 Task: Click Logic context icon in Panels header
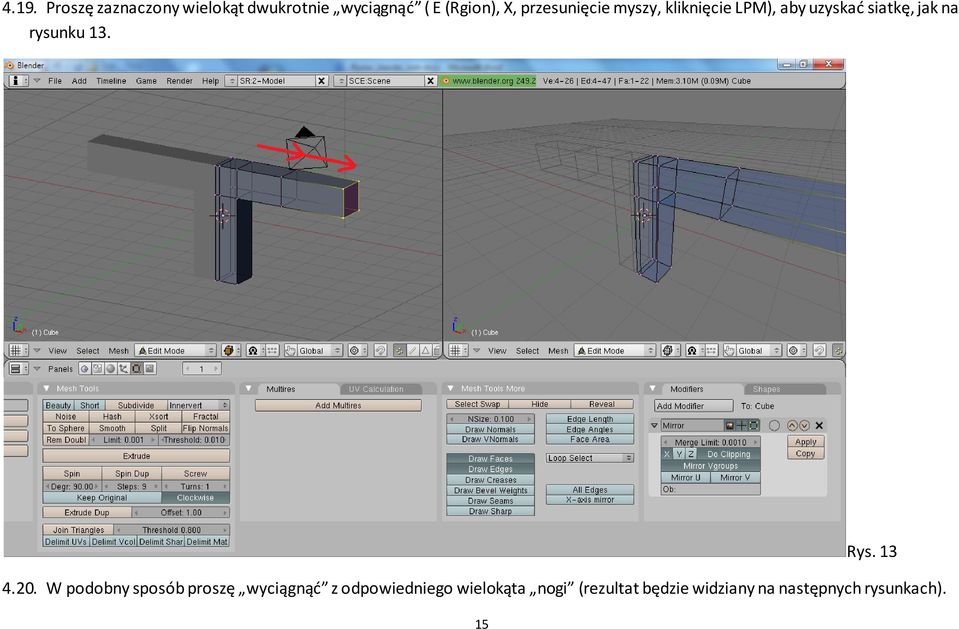click(x=84, y=368)
